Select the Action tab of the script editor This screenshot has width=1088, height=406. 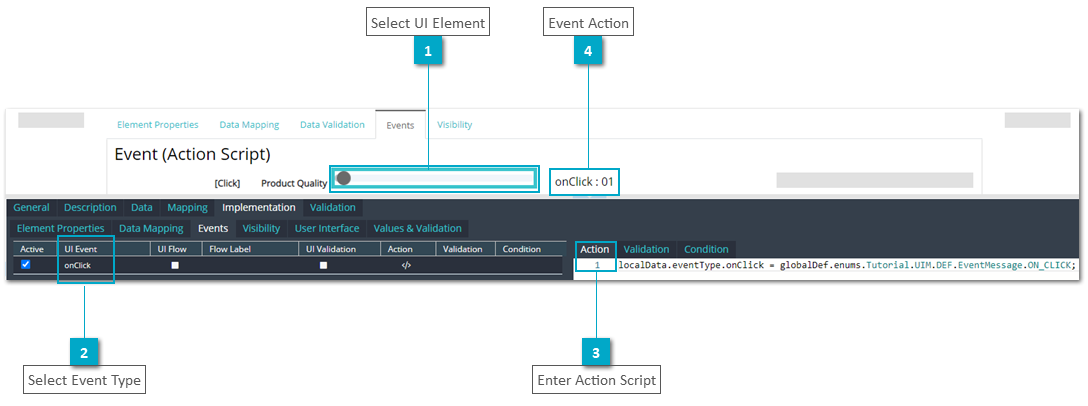click(x=595, y=249)
